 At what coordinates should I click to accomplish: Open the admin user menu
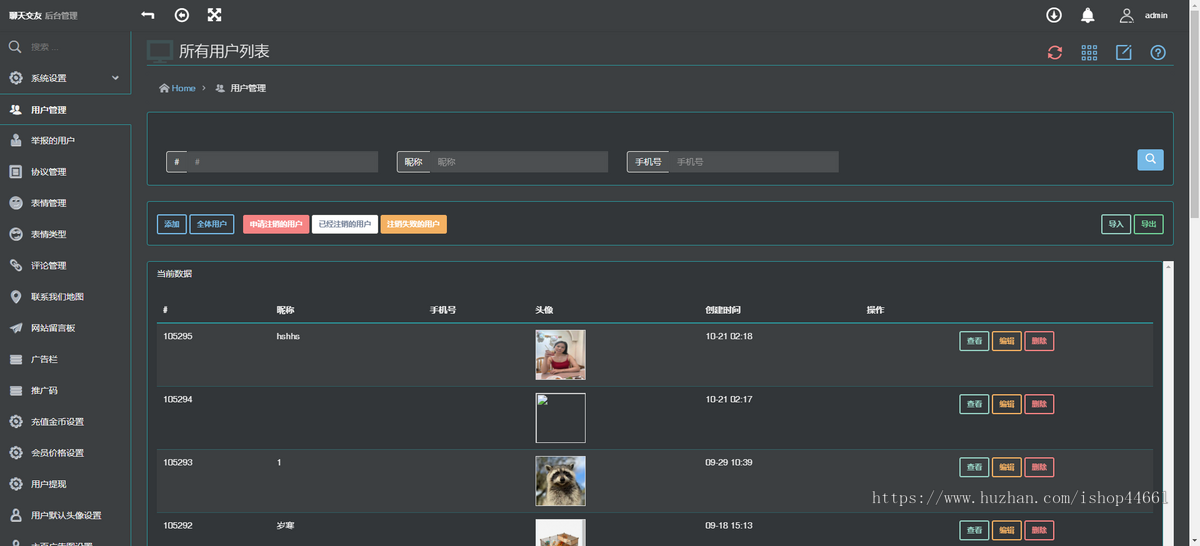(1143, 16)
